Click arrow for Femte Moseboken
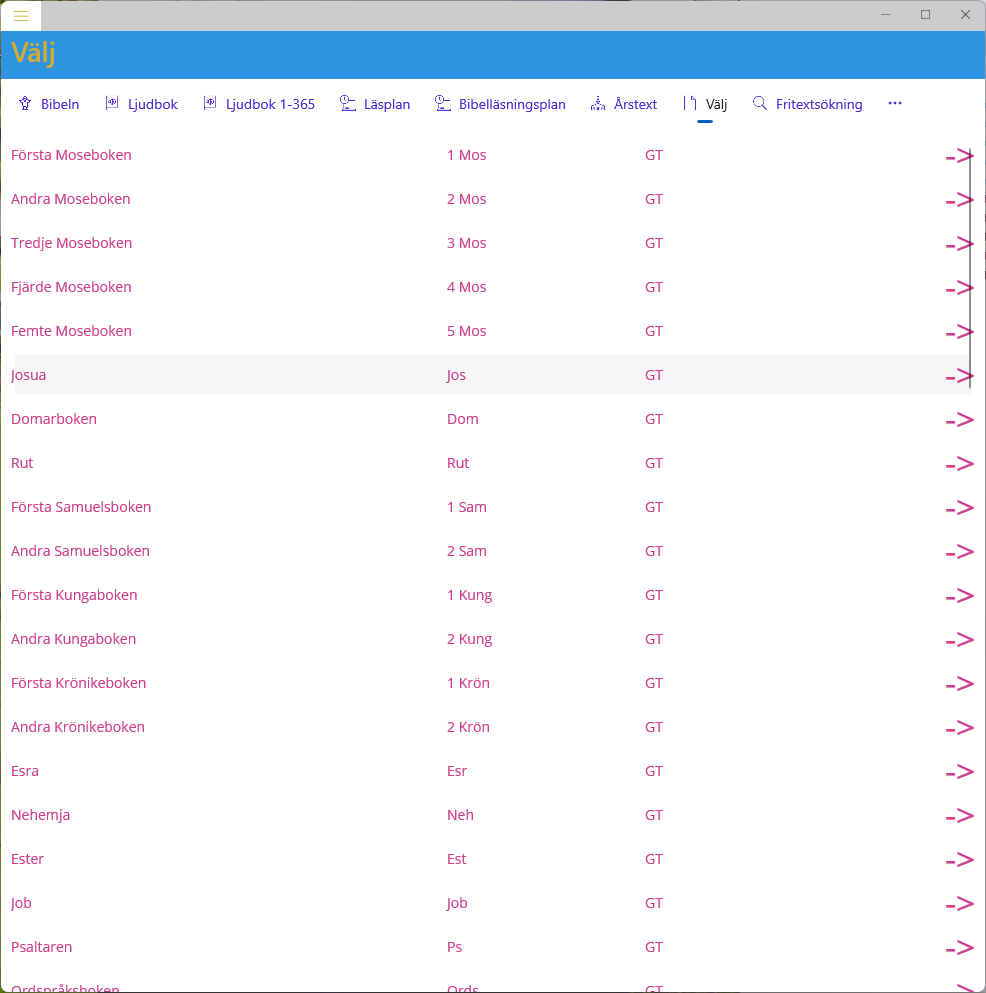The height and width of the screenshot is (993, 986). 959,332
